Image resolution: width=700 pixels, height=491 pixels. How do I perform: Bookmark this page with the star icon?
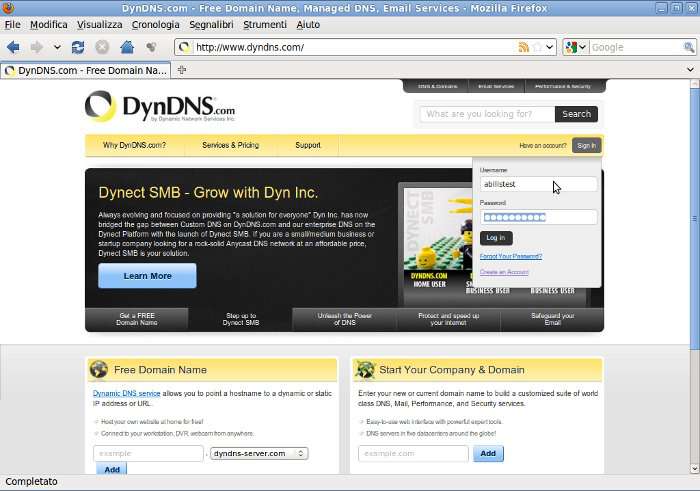[538, 47]
